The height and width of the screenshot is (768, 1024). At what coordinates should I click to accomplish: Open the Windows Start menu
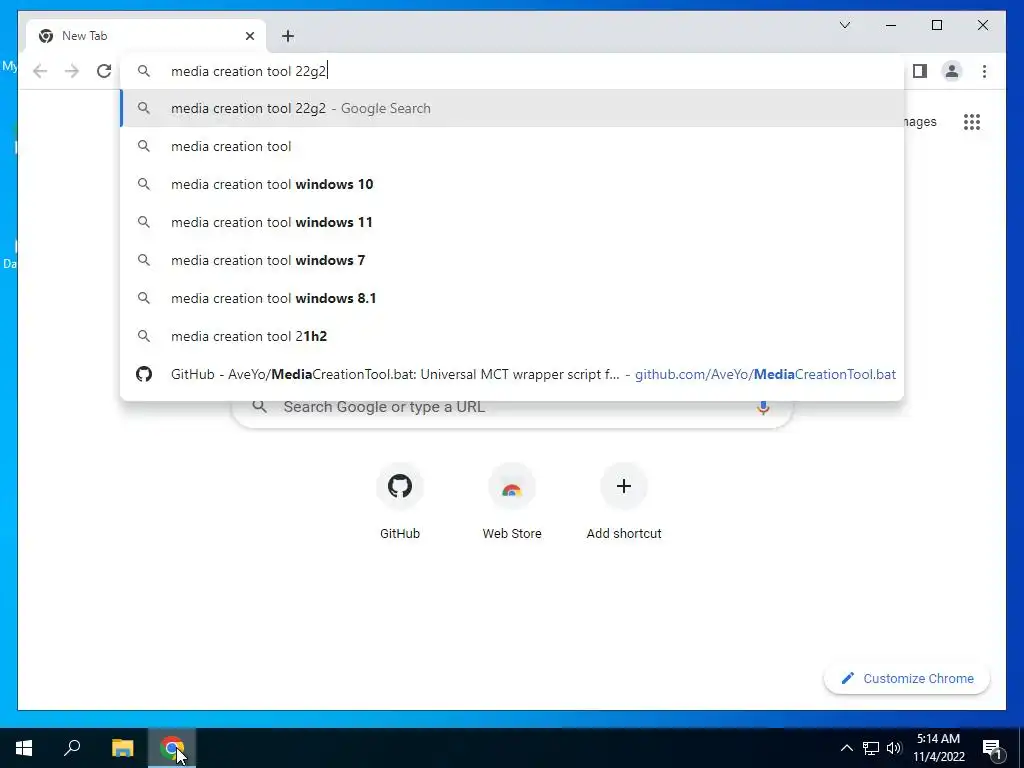tap(24, 748)
